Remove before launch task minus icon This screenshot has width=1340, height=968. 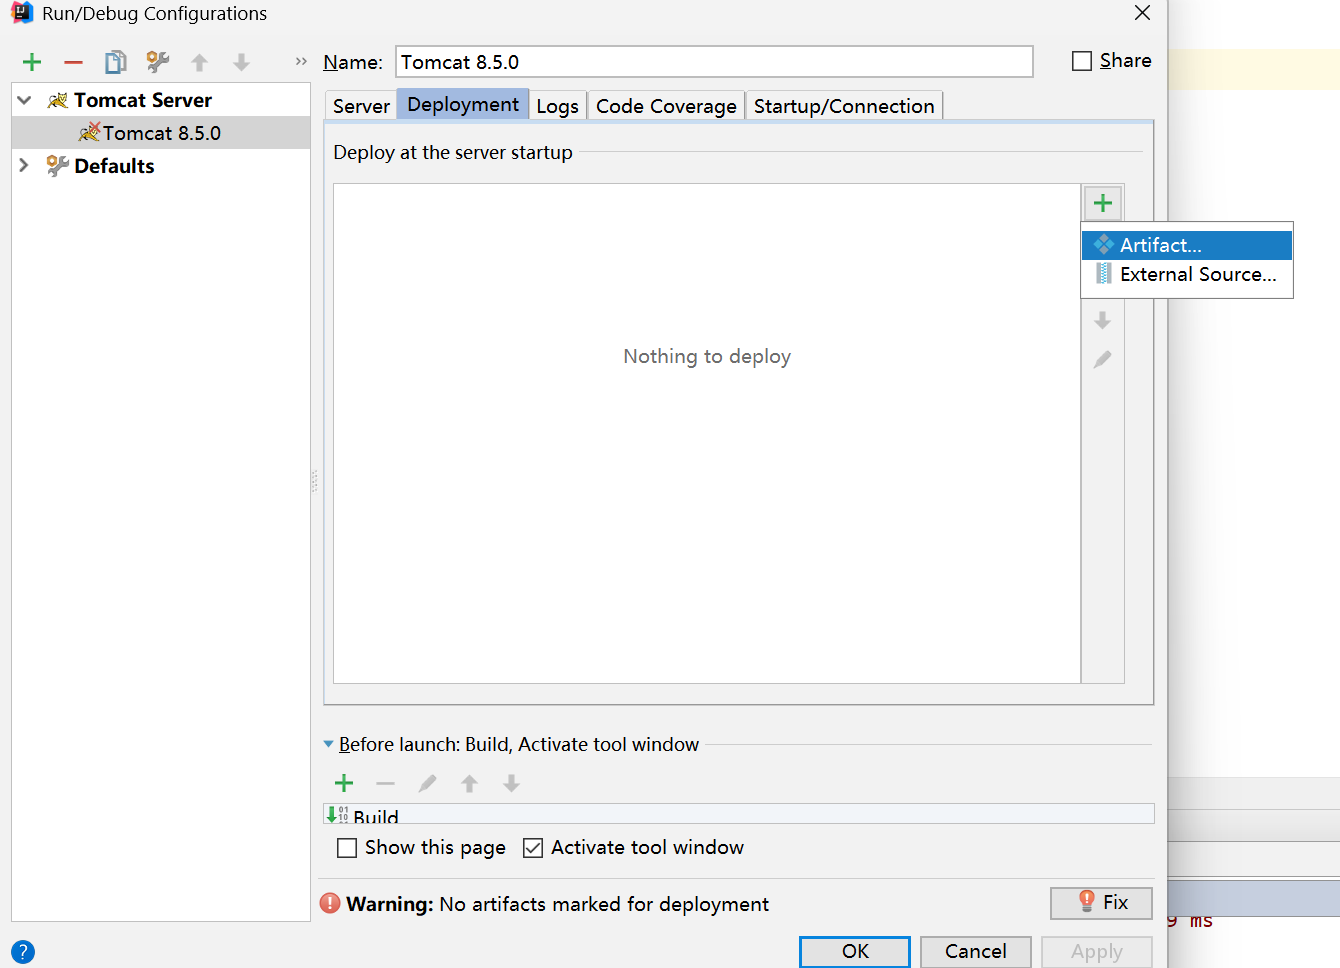coord(385,783)
